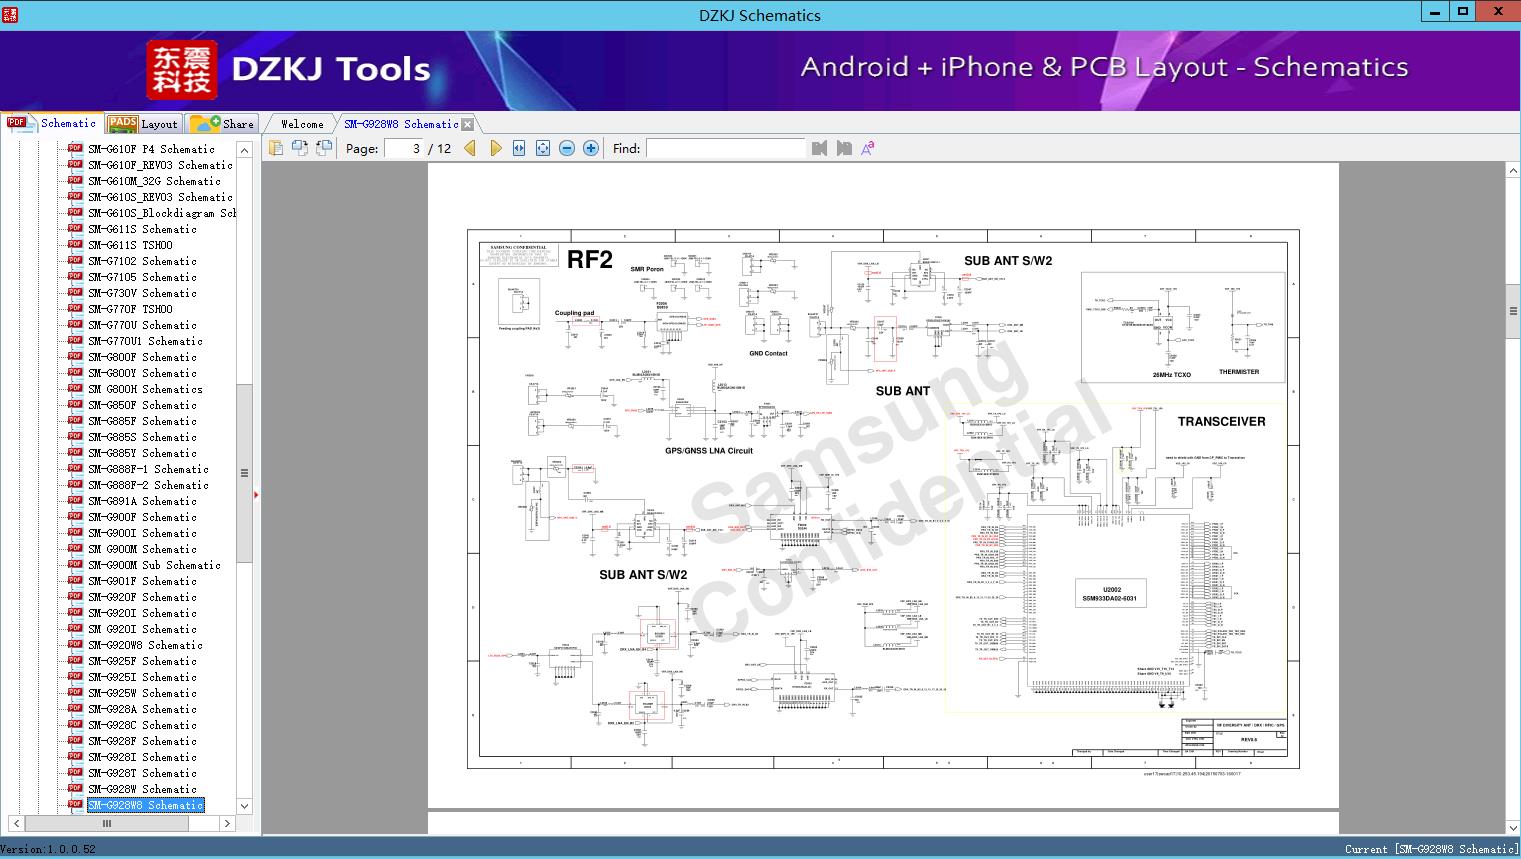Open SM-G800F Schematic
This screenshot has width=1521, height=859.
point(142,357)
